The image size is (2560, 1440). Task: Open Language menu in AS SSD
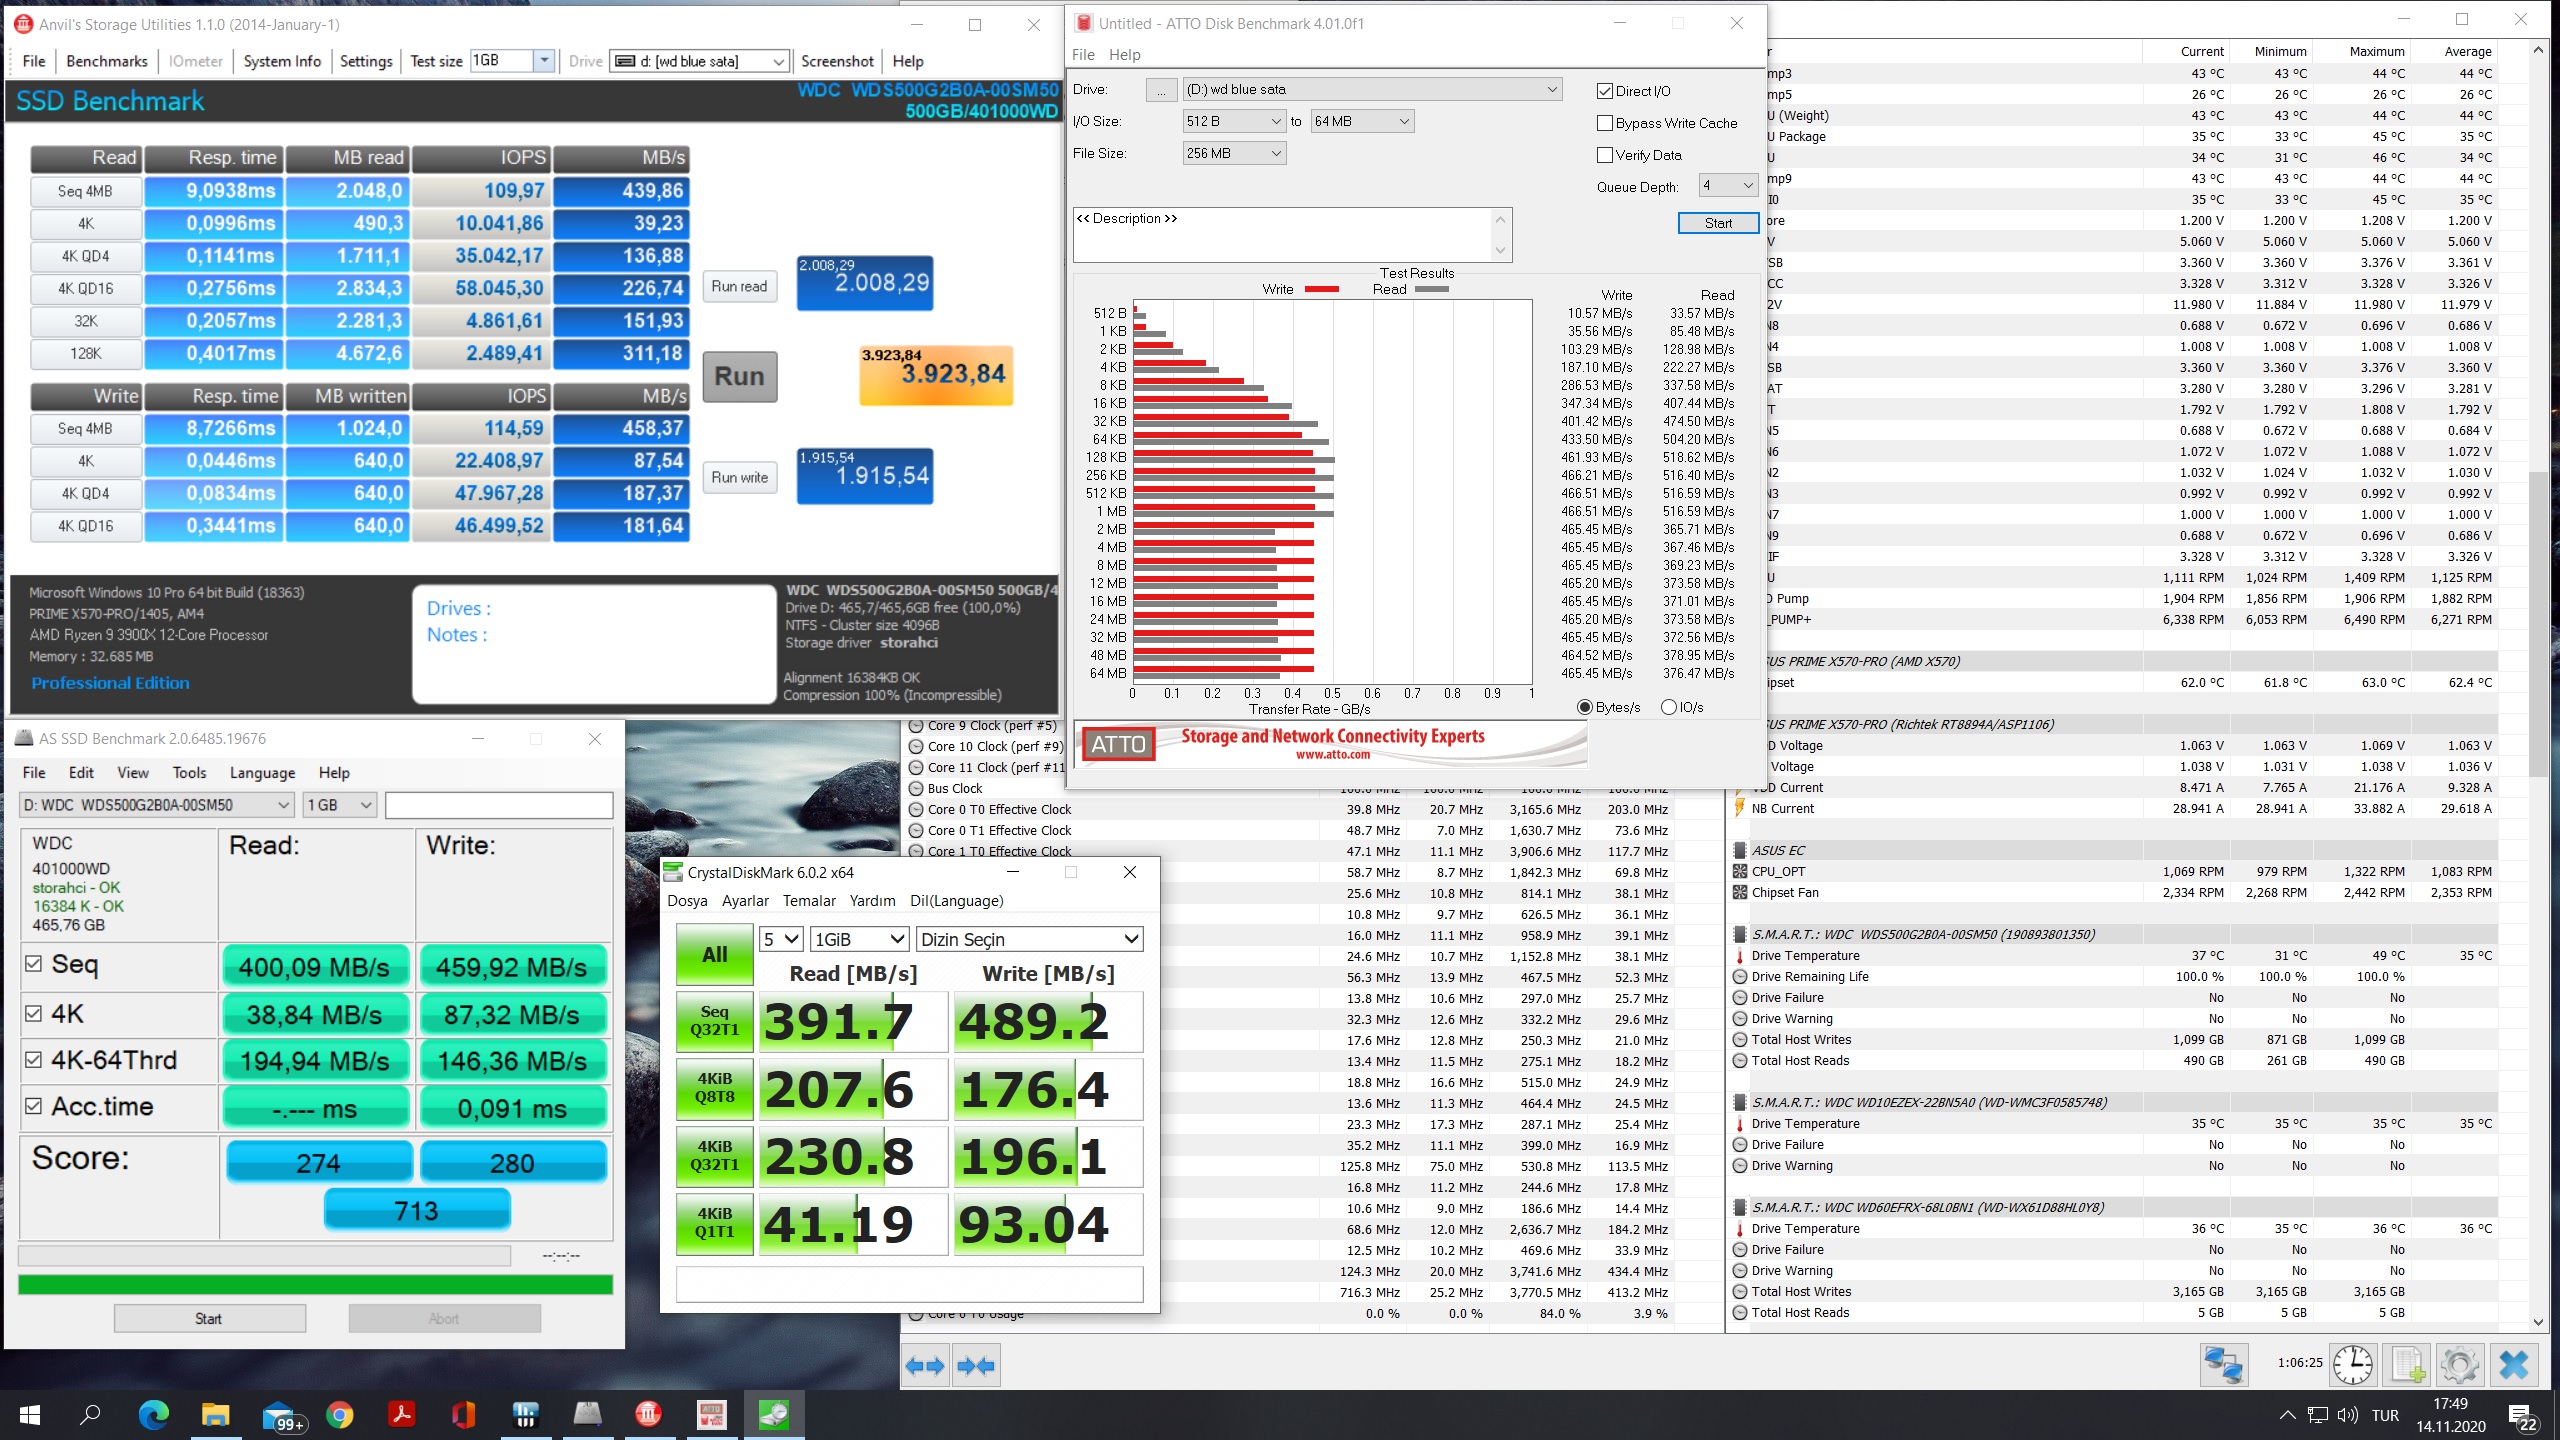coord(262,773)
